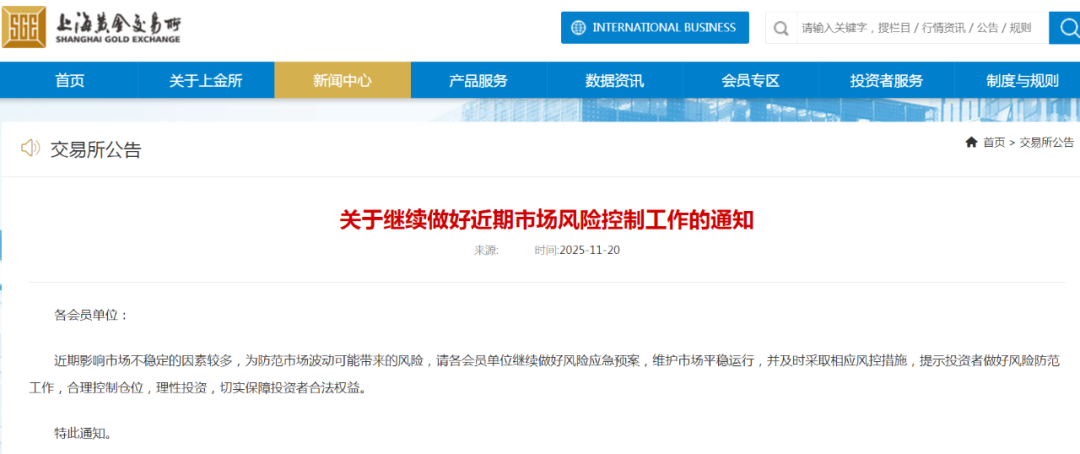This screenshot has height=454, width=1080.
Task: Open the 产品服务 navigation menu
Action: [479, 81]
